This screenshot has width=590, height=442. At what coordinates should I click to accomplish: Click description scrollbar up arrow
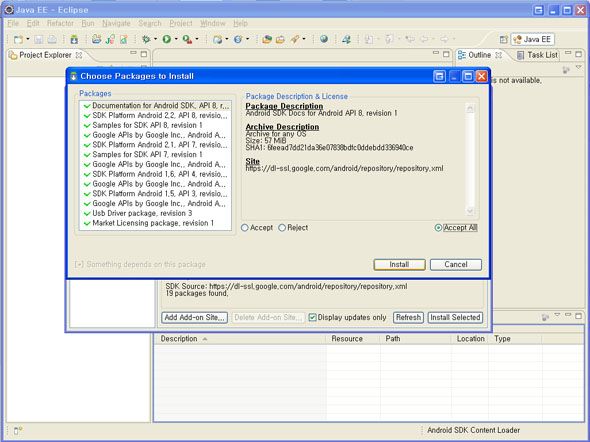[x=470, y=109]
